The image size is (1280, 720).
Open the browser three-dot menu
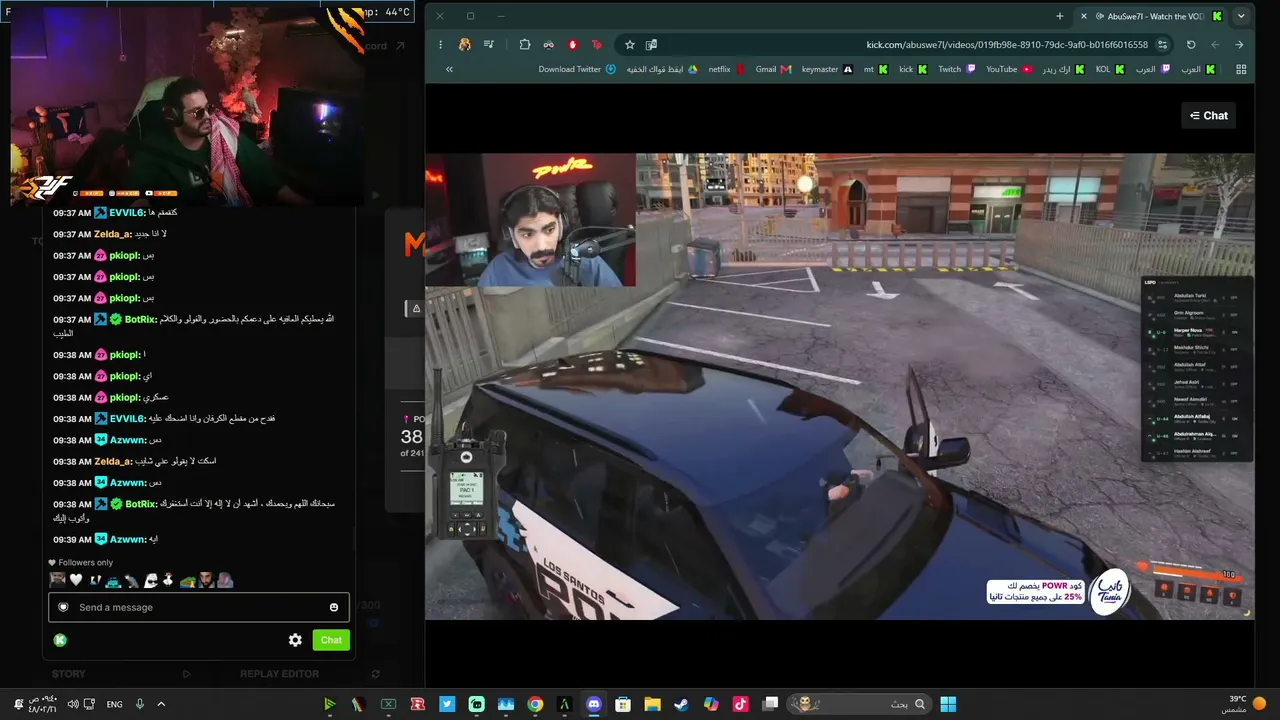(440, 44)
